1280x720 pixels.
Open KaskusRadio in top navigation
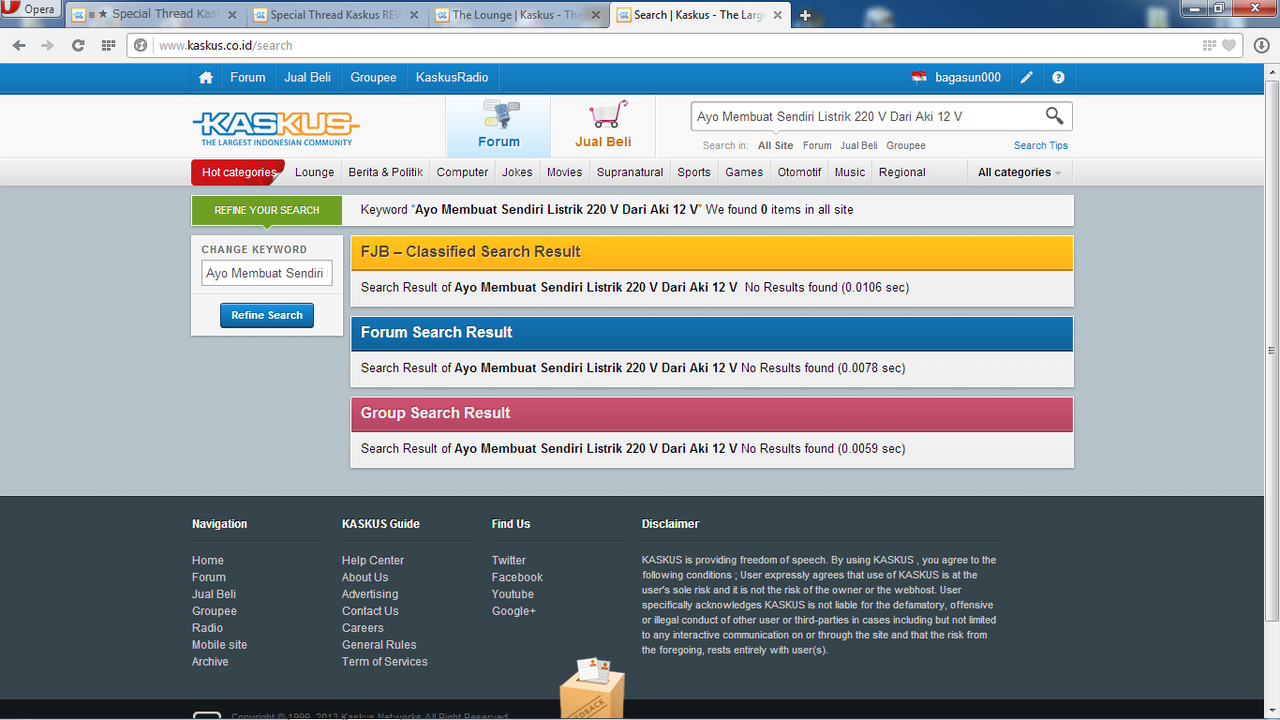pos(452,78)
